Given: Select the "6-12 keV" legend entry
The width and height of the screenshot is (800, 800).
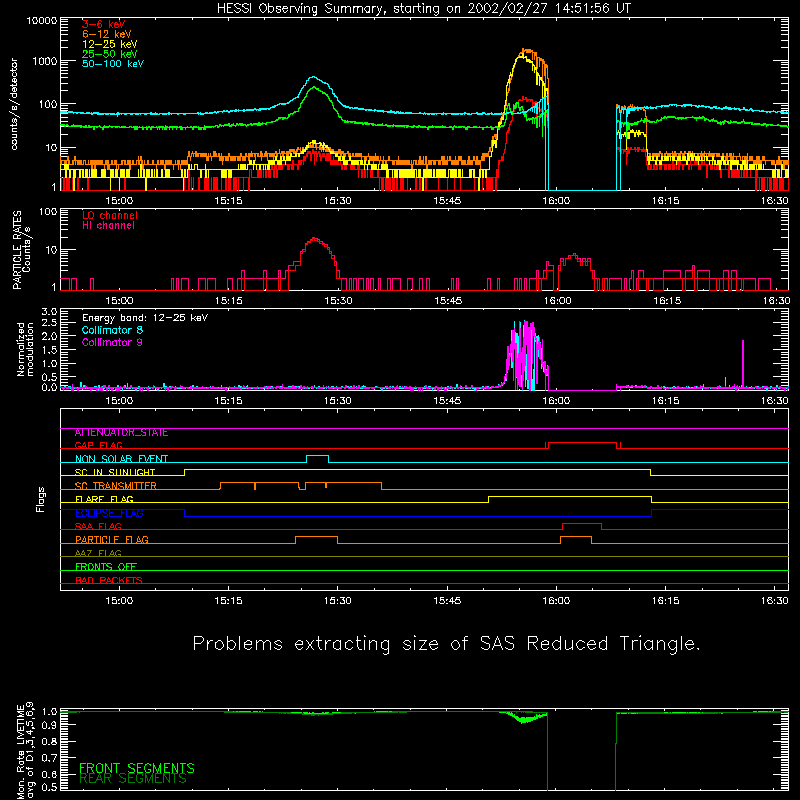Looking at the screenshot, I should tap(107, 34).
